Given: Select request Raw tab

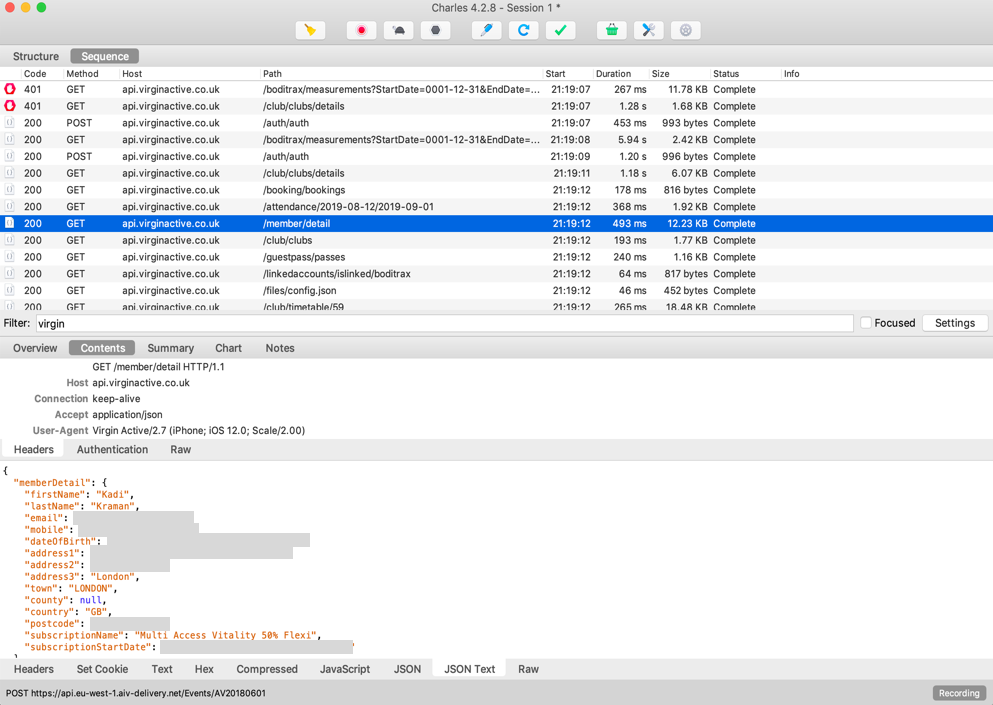Looking at the screenshot, I should 180,449.
